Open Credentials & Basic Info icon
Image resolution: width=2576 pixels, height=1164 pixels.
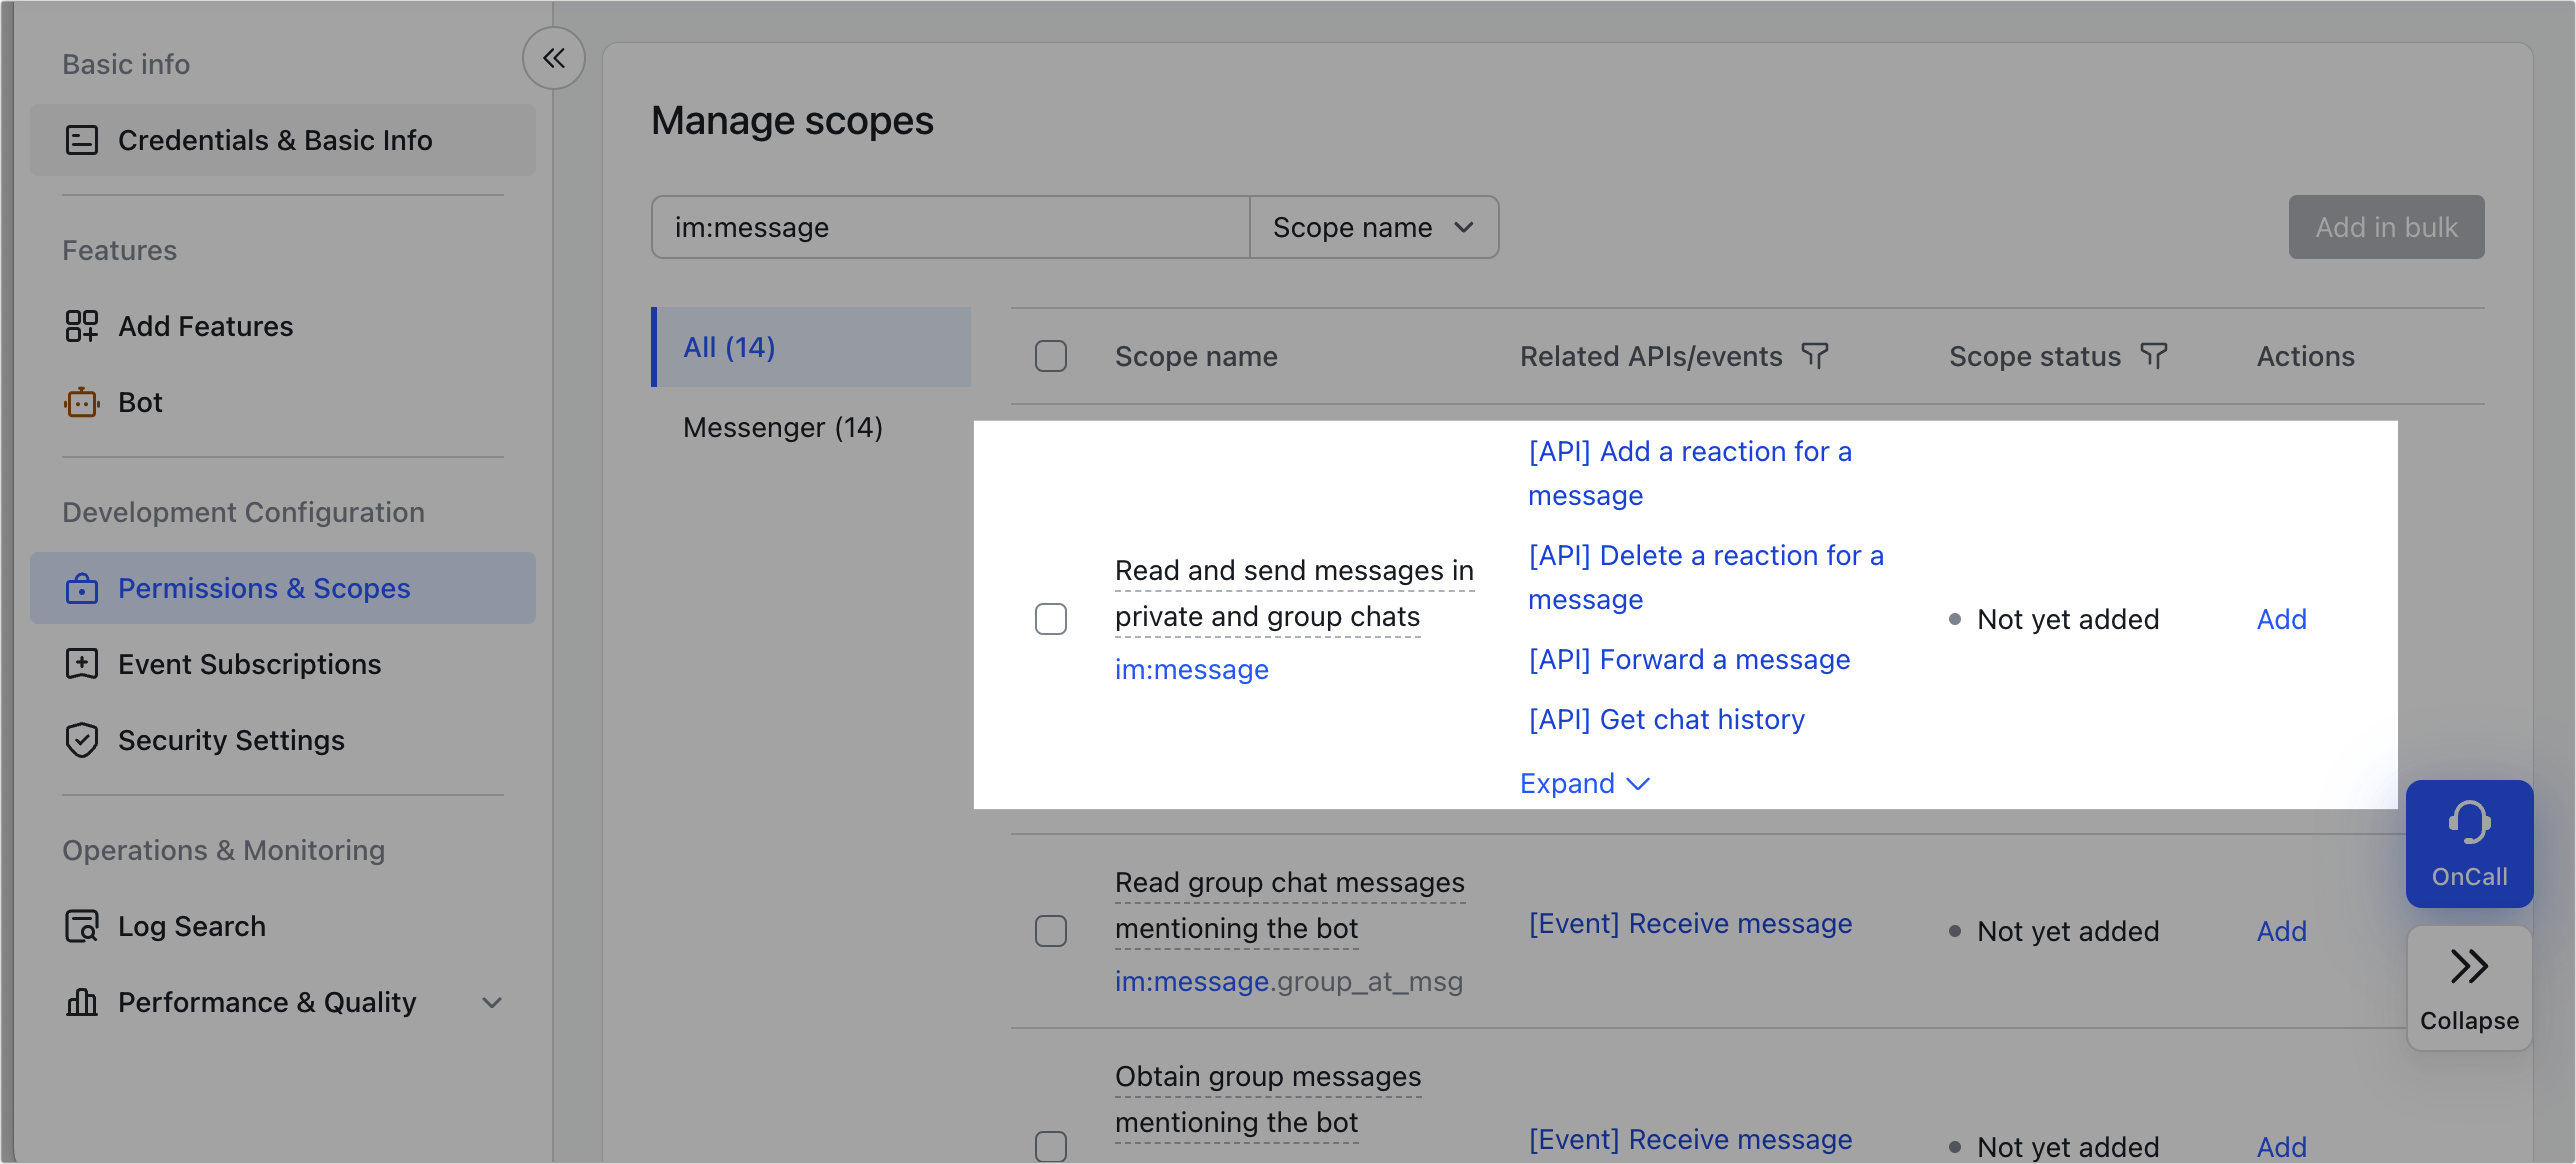pyautogui.click(x=82, y=140)
